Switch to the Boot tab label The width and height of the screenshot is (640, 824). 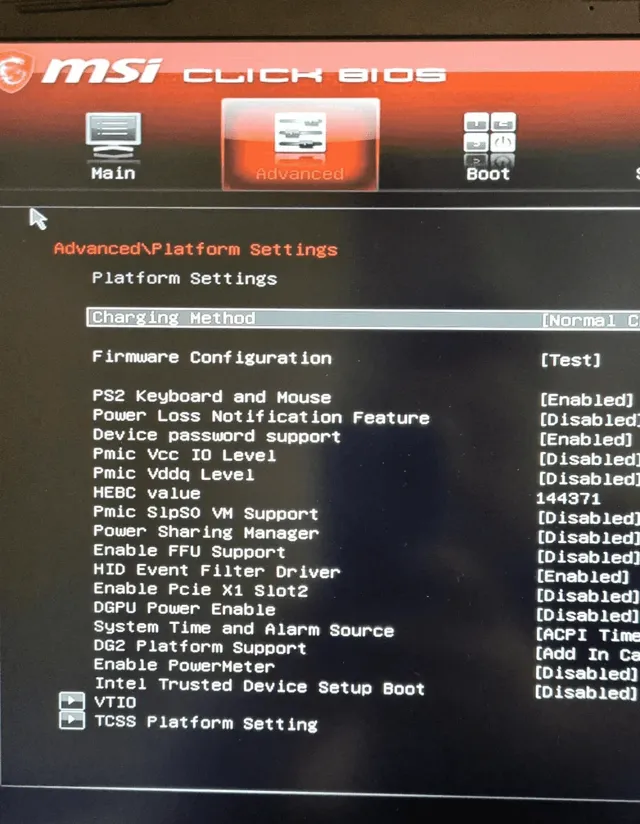pyautogui.click(x=488, y=174)
